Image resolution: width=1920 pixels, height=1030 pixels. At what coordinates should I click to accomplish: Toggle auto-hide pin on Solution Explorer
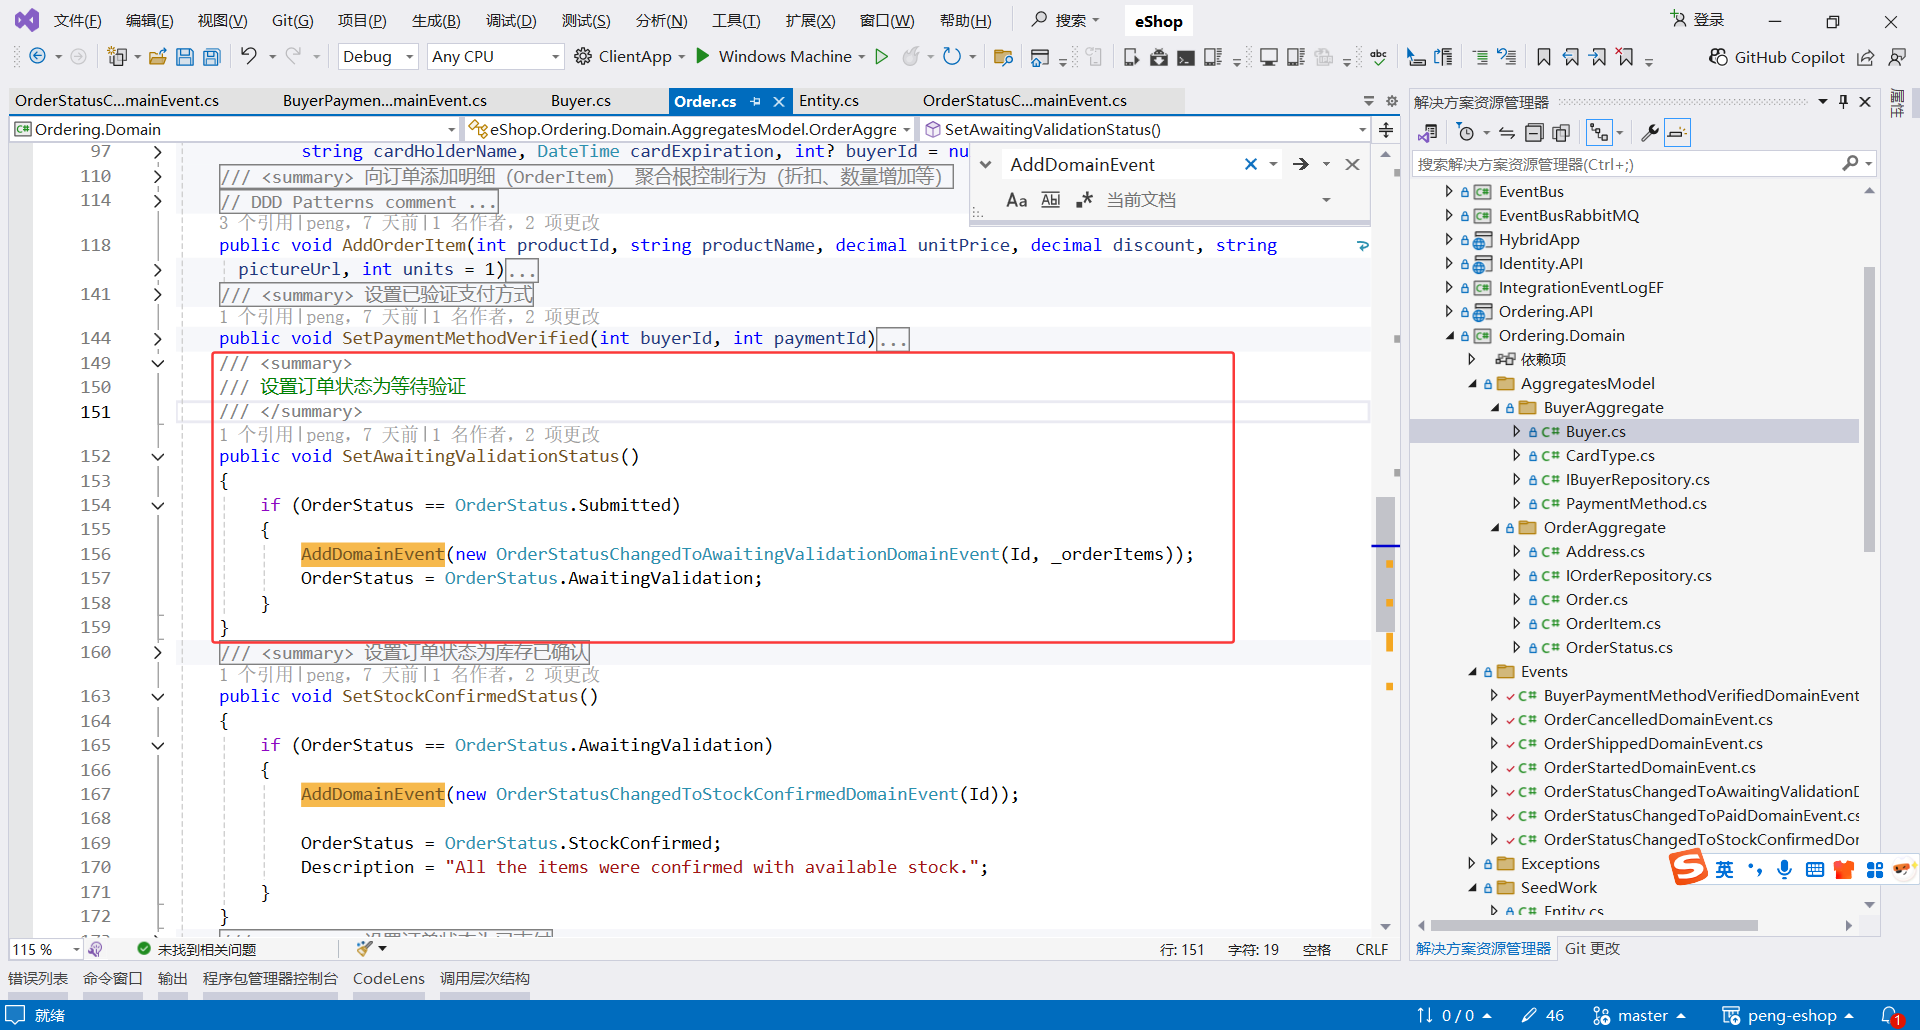click(1843, 101)
